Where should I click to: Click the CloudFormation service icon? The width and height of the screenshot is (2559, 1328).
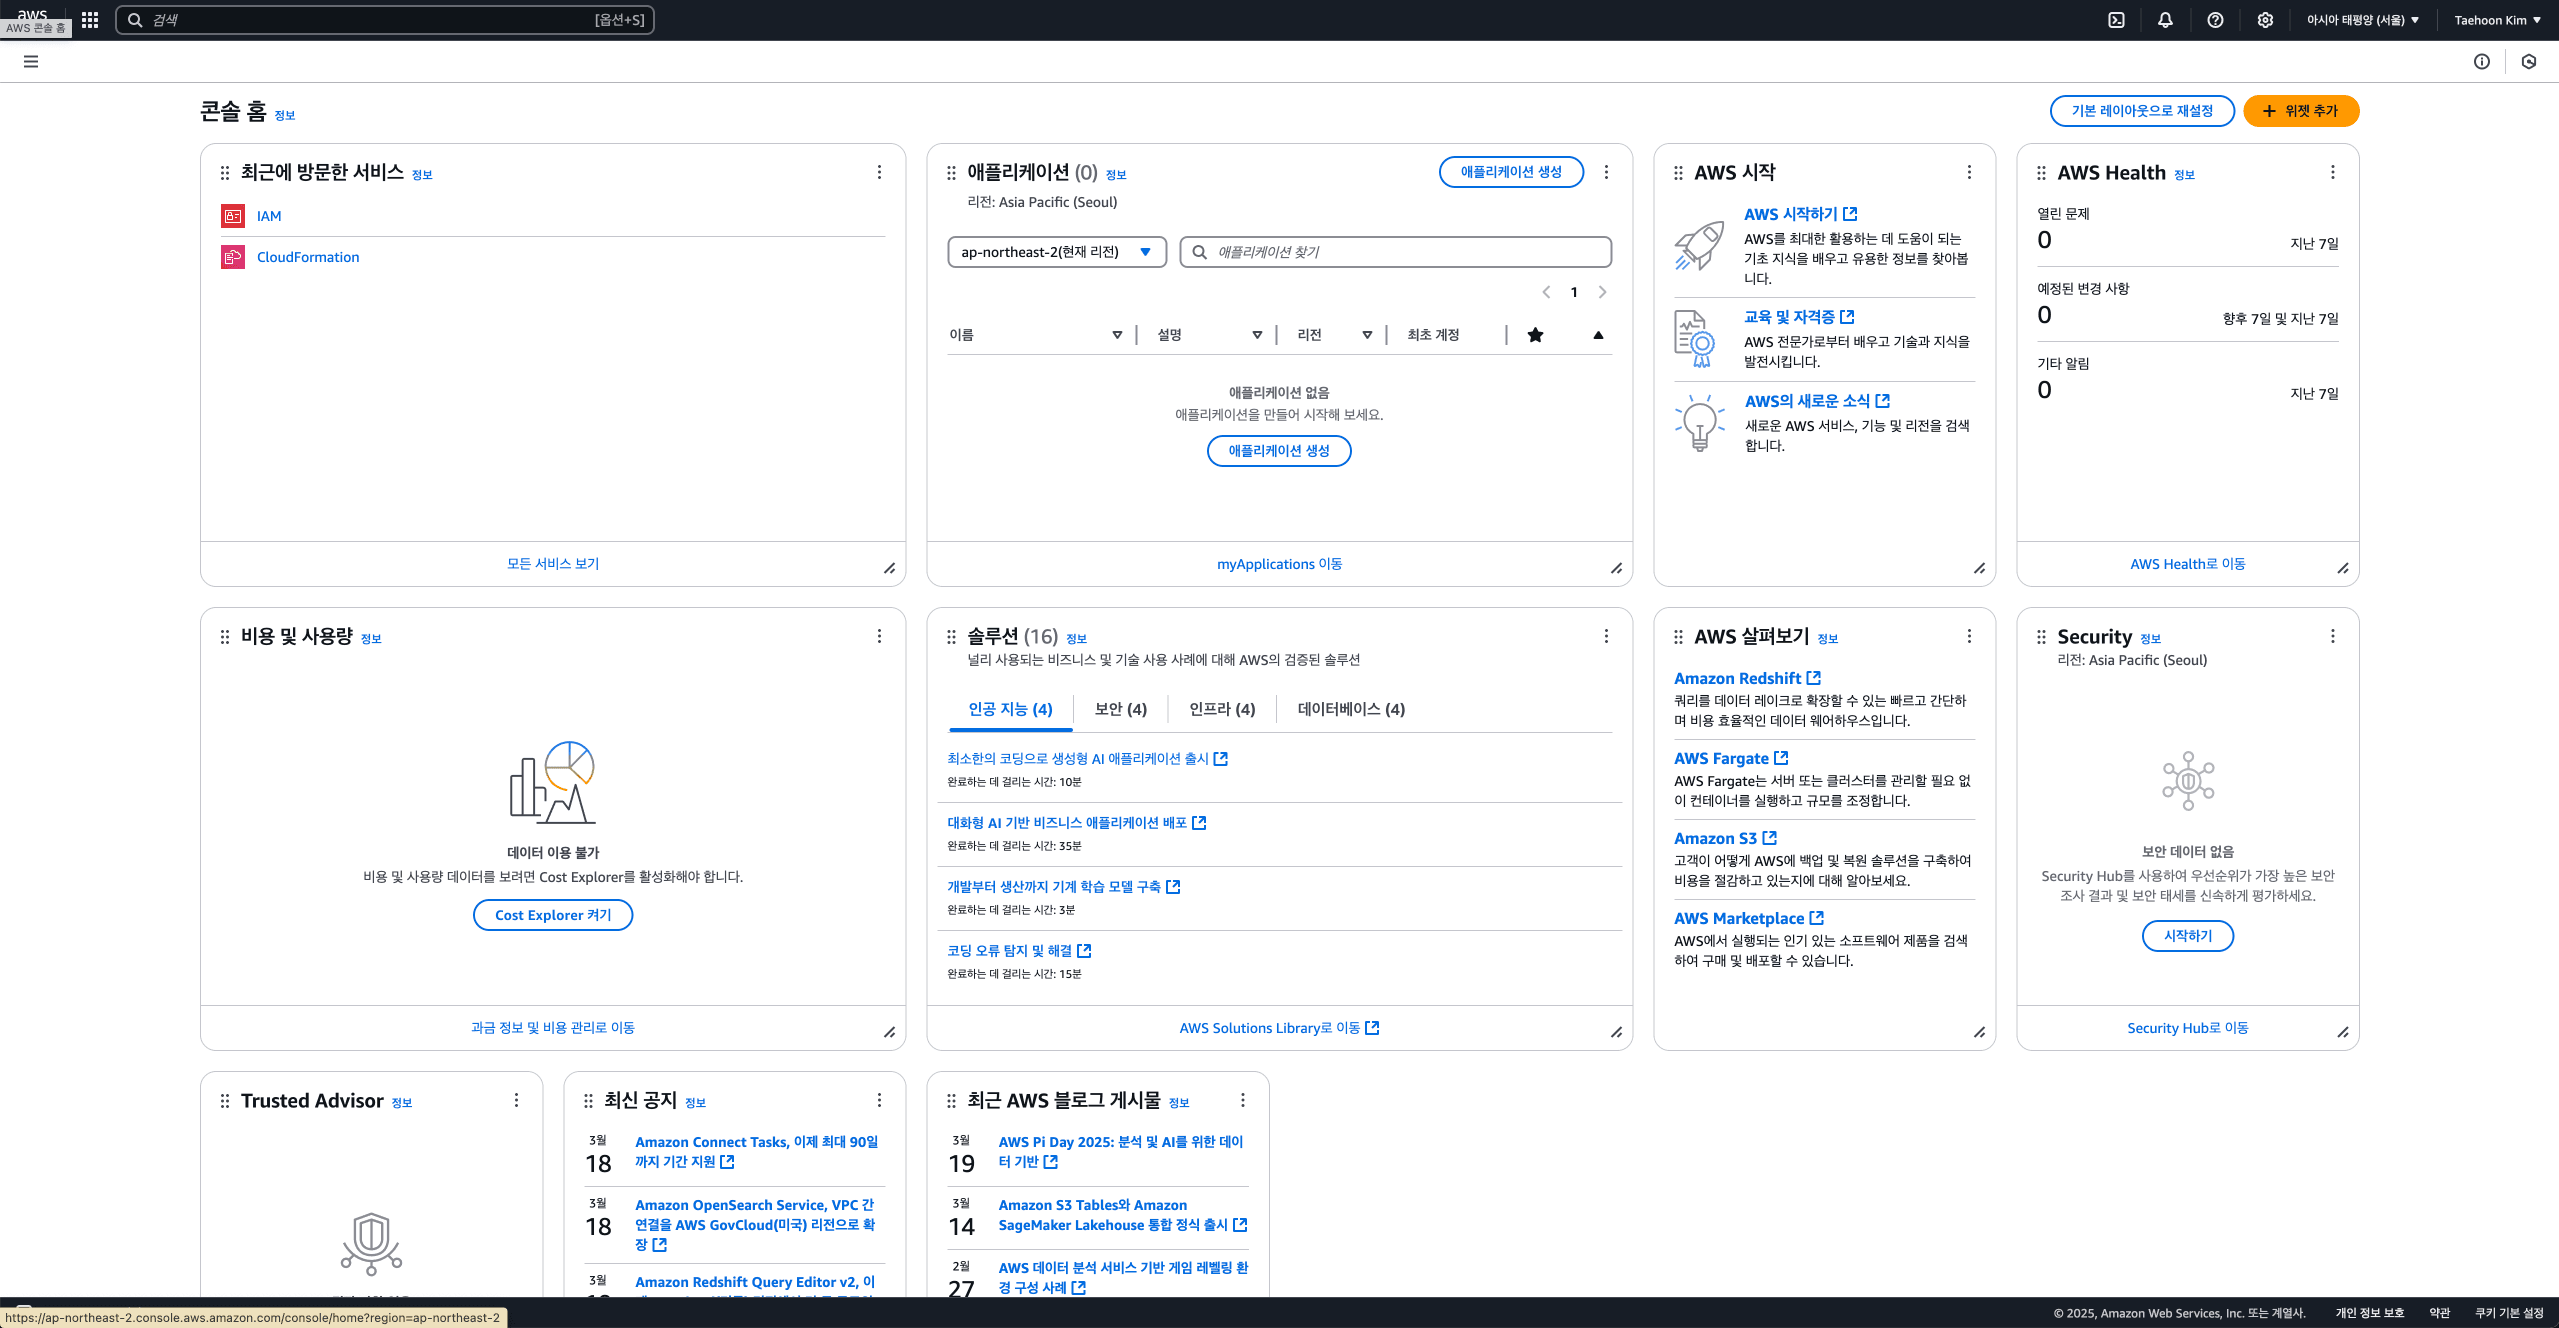coord(233,257)
